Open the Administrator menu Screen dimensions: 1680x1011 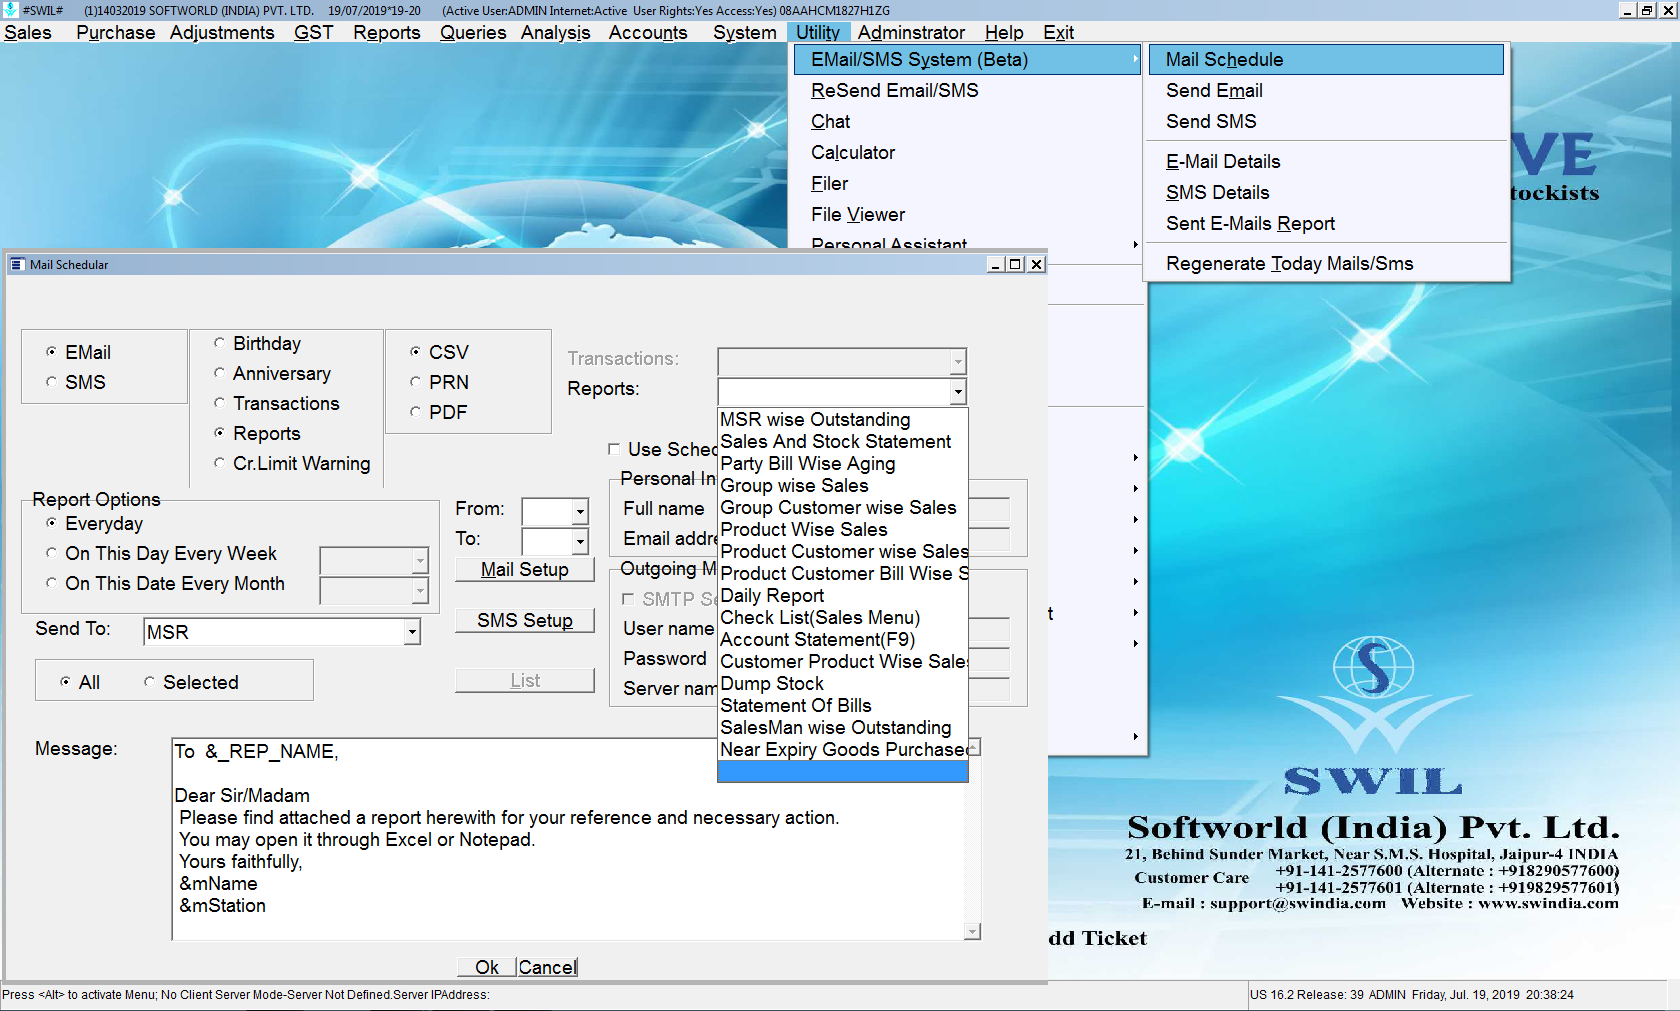pyautogui.click(x=911, y=32)
